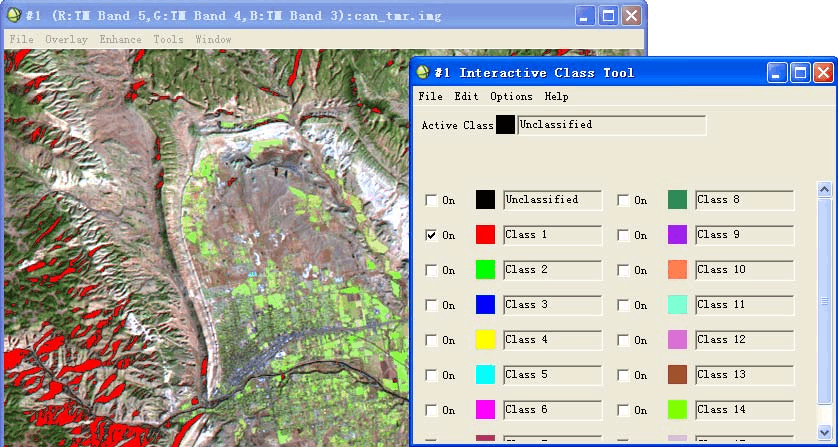The width and height of the screenshot is (838, 447).
Task: Enable the On checkbox for Class 9
Action: [x=623, y=235]
